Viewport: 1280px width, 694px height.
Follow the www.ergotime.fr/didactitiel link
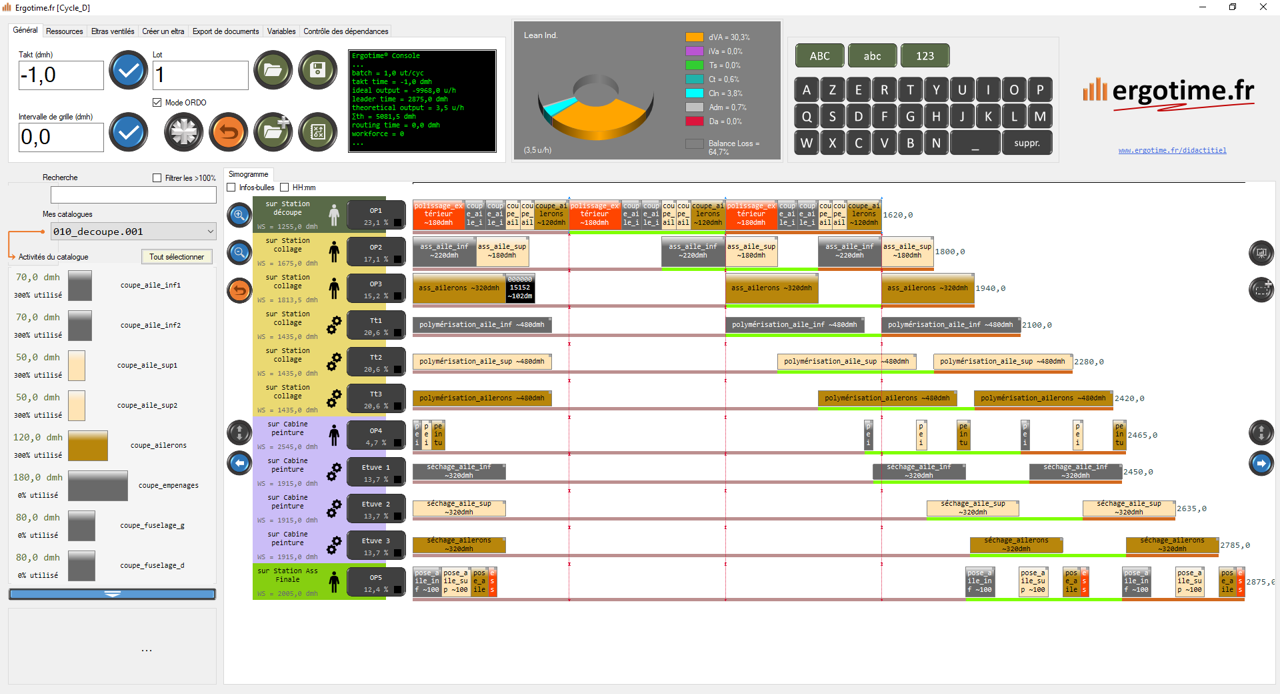[x=1172, y=151]
